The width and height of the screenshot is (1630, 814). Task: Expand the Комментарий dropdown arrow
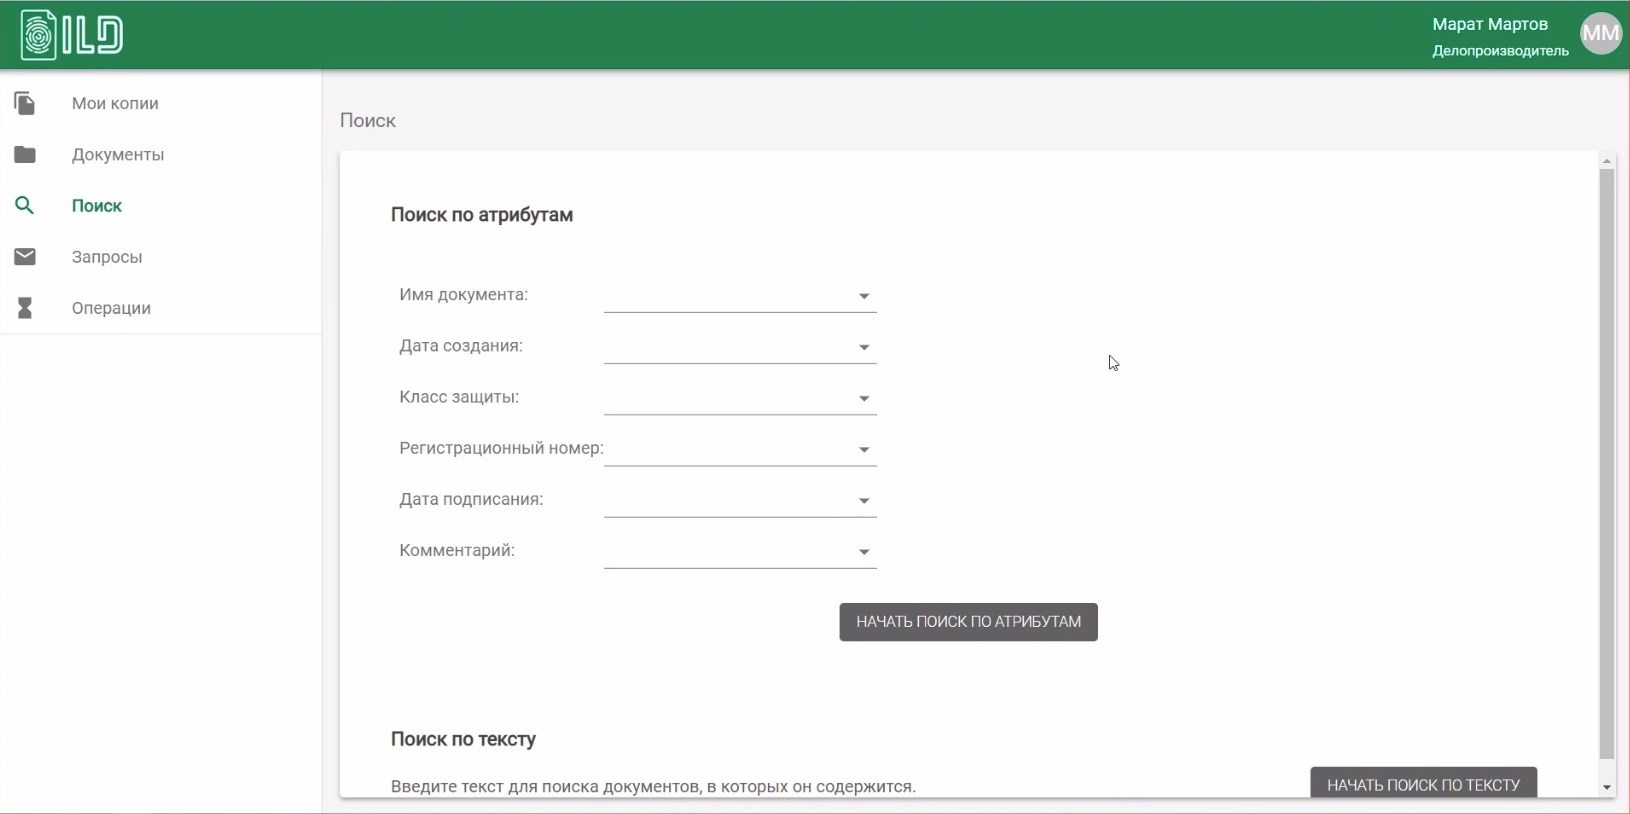tap(864, 551)
